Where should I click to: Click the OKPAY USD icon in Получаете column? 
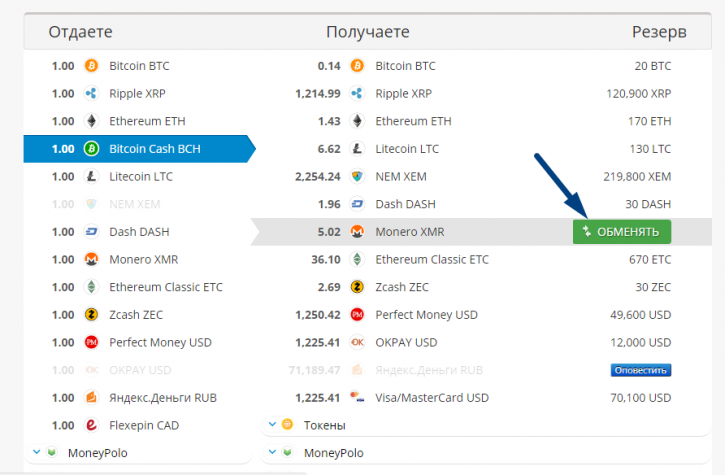[357, 343]
